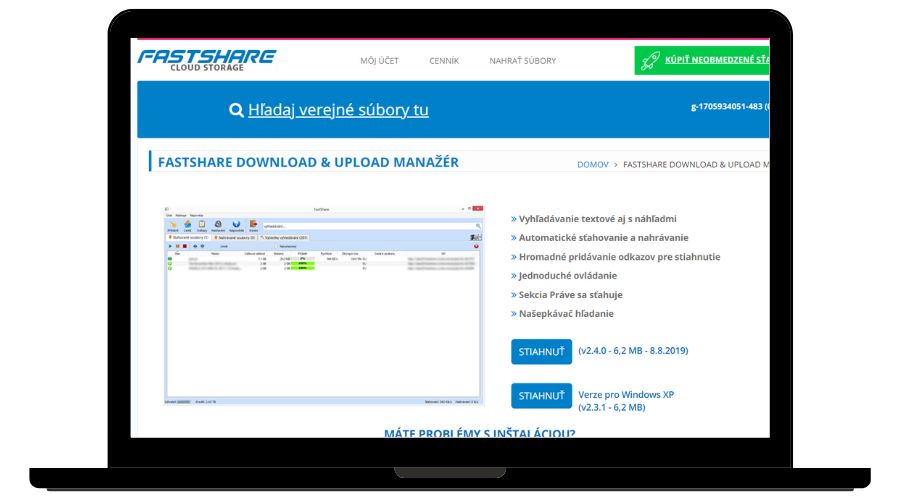This screenshot has width=900, height=500.
Task: Click the v2.4.0 version info text
Action: [x=633, y=351]
